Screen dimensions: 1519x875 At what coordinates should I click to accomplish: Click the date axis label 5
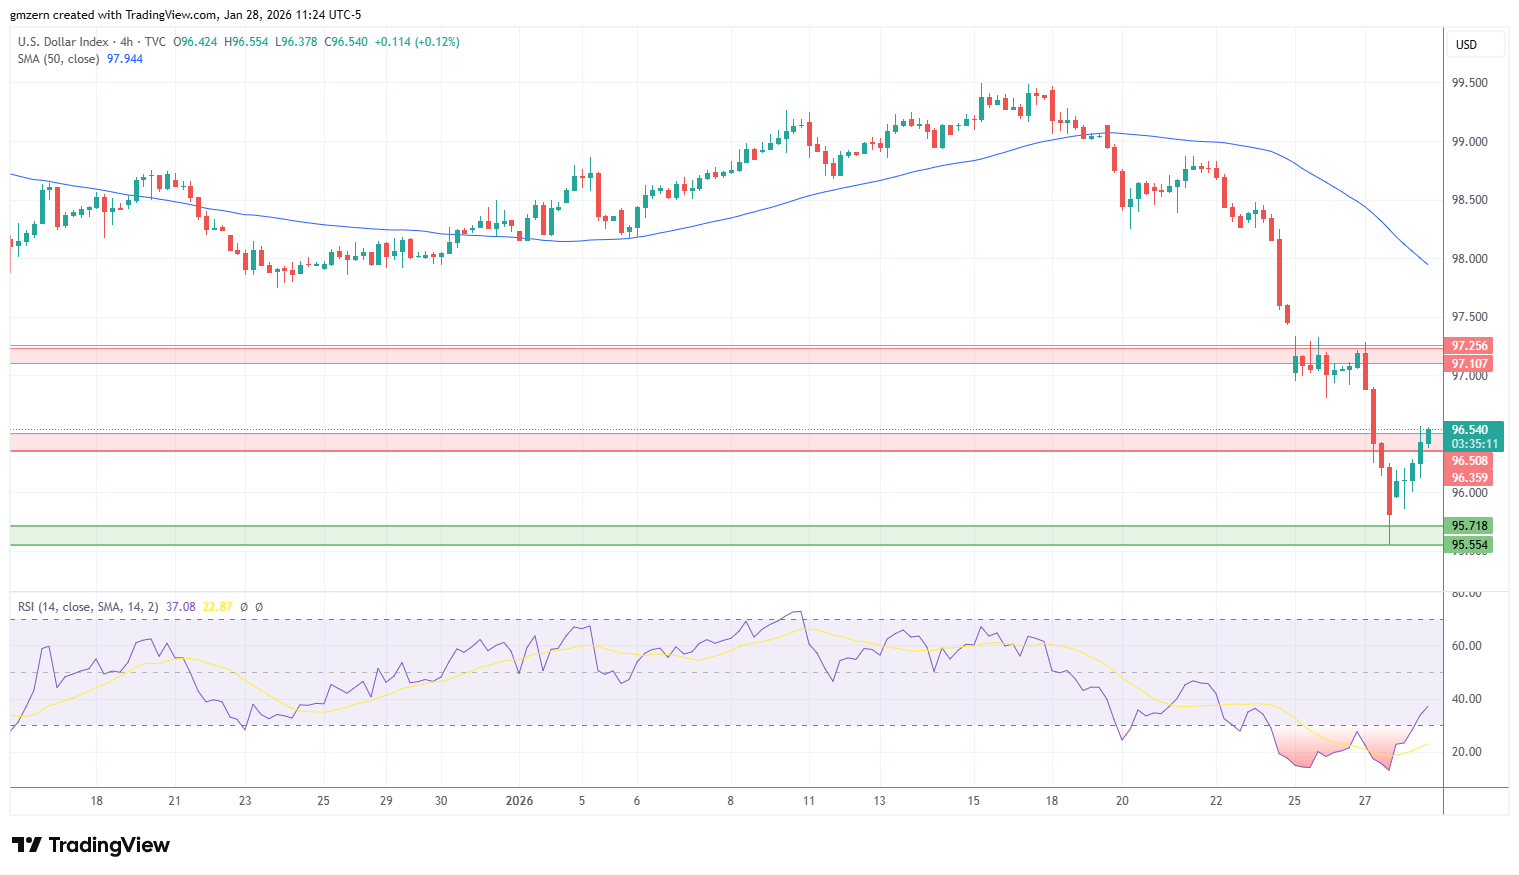click(582, 801)
